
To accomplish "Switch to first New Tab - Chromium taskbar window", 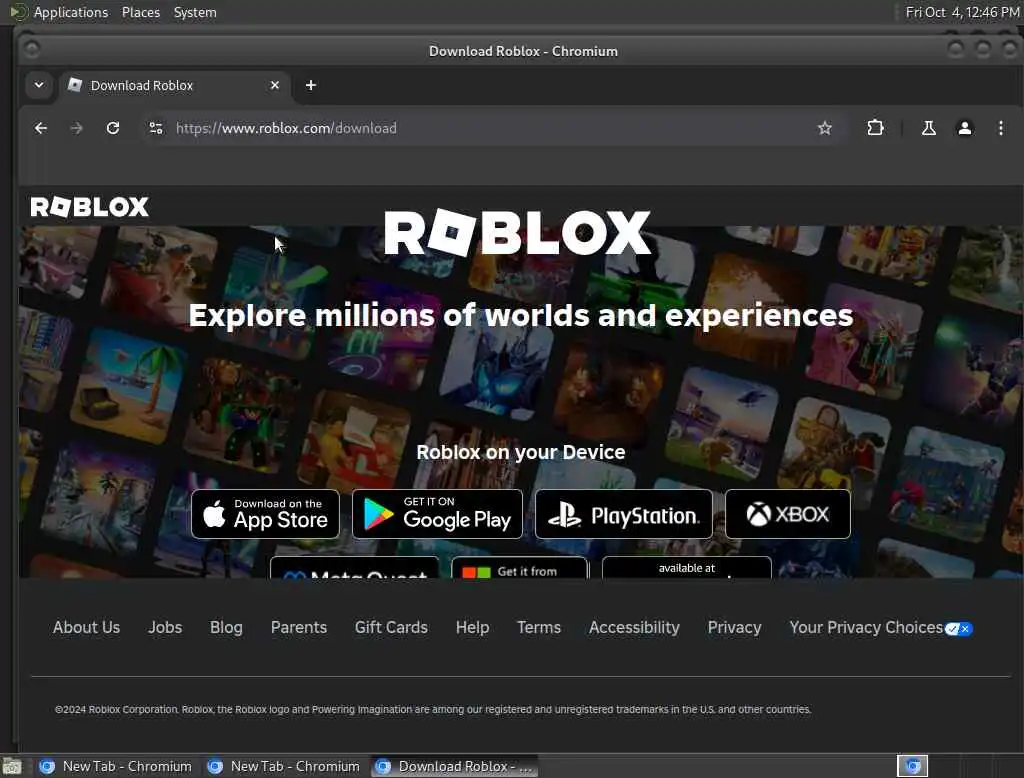I will point(116,766).
